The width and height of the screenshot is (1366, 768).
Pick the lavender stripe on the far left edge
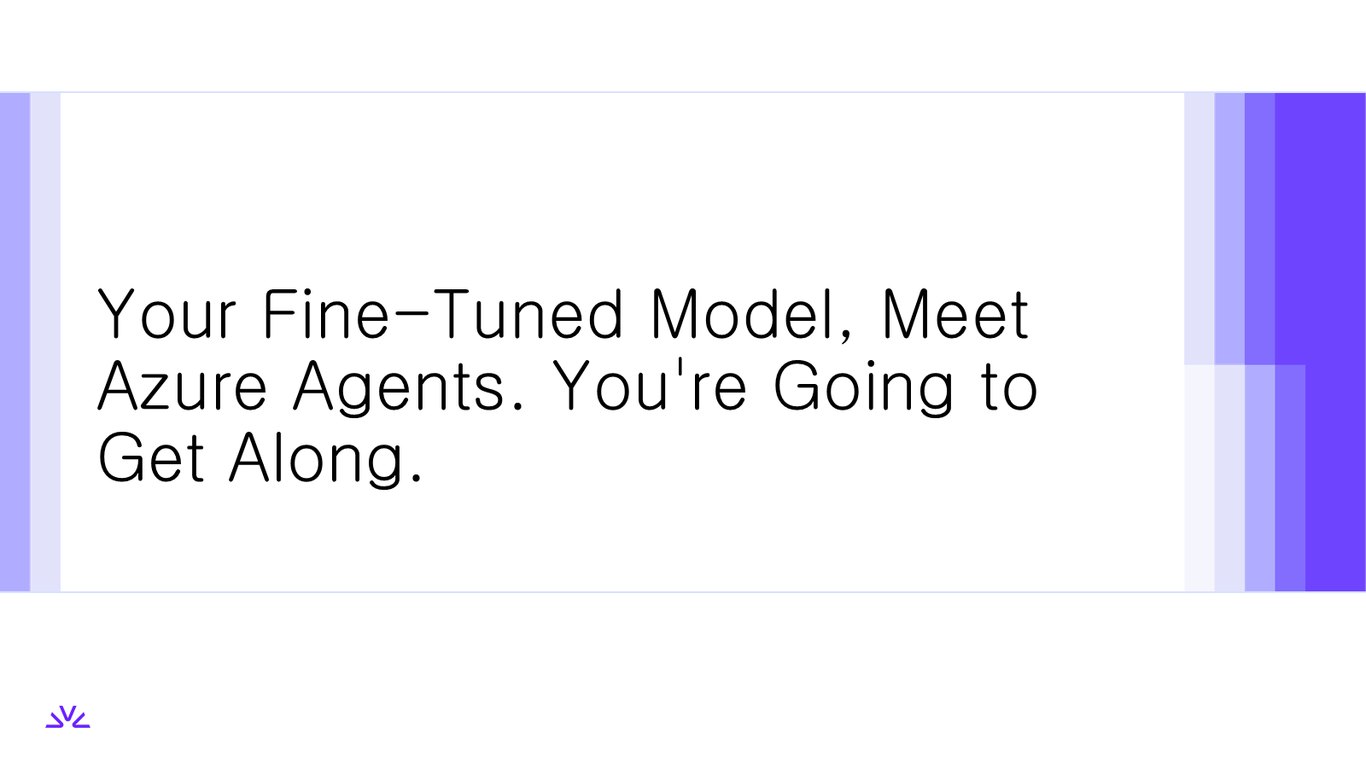tap(15, 341)
